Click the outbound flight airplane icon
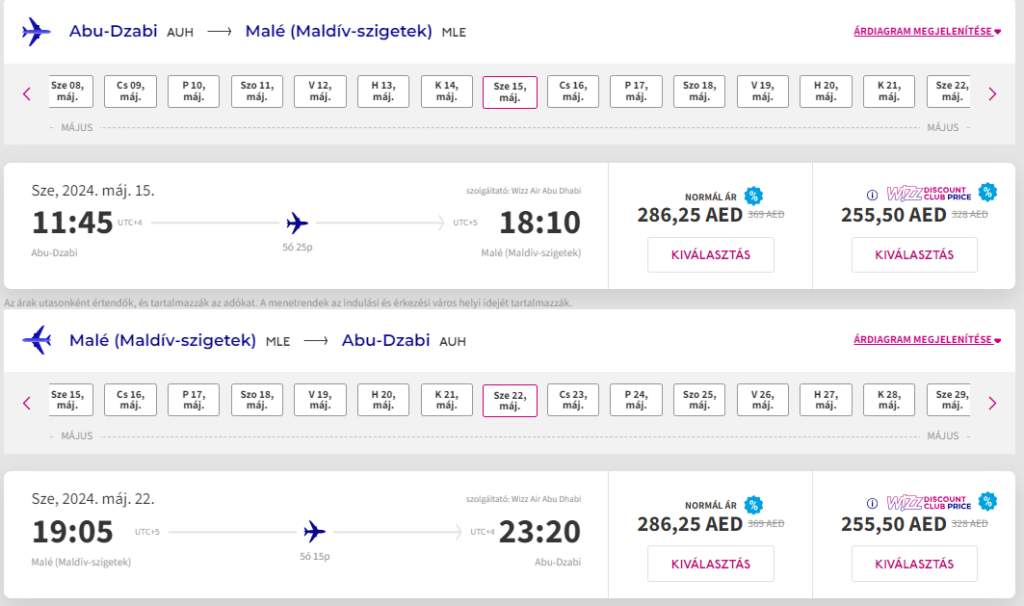 (297, 223)
